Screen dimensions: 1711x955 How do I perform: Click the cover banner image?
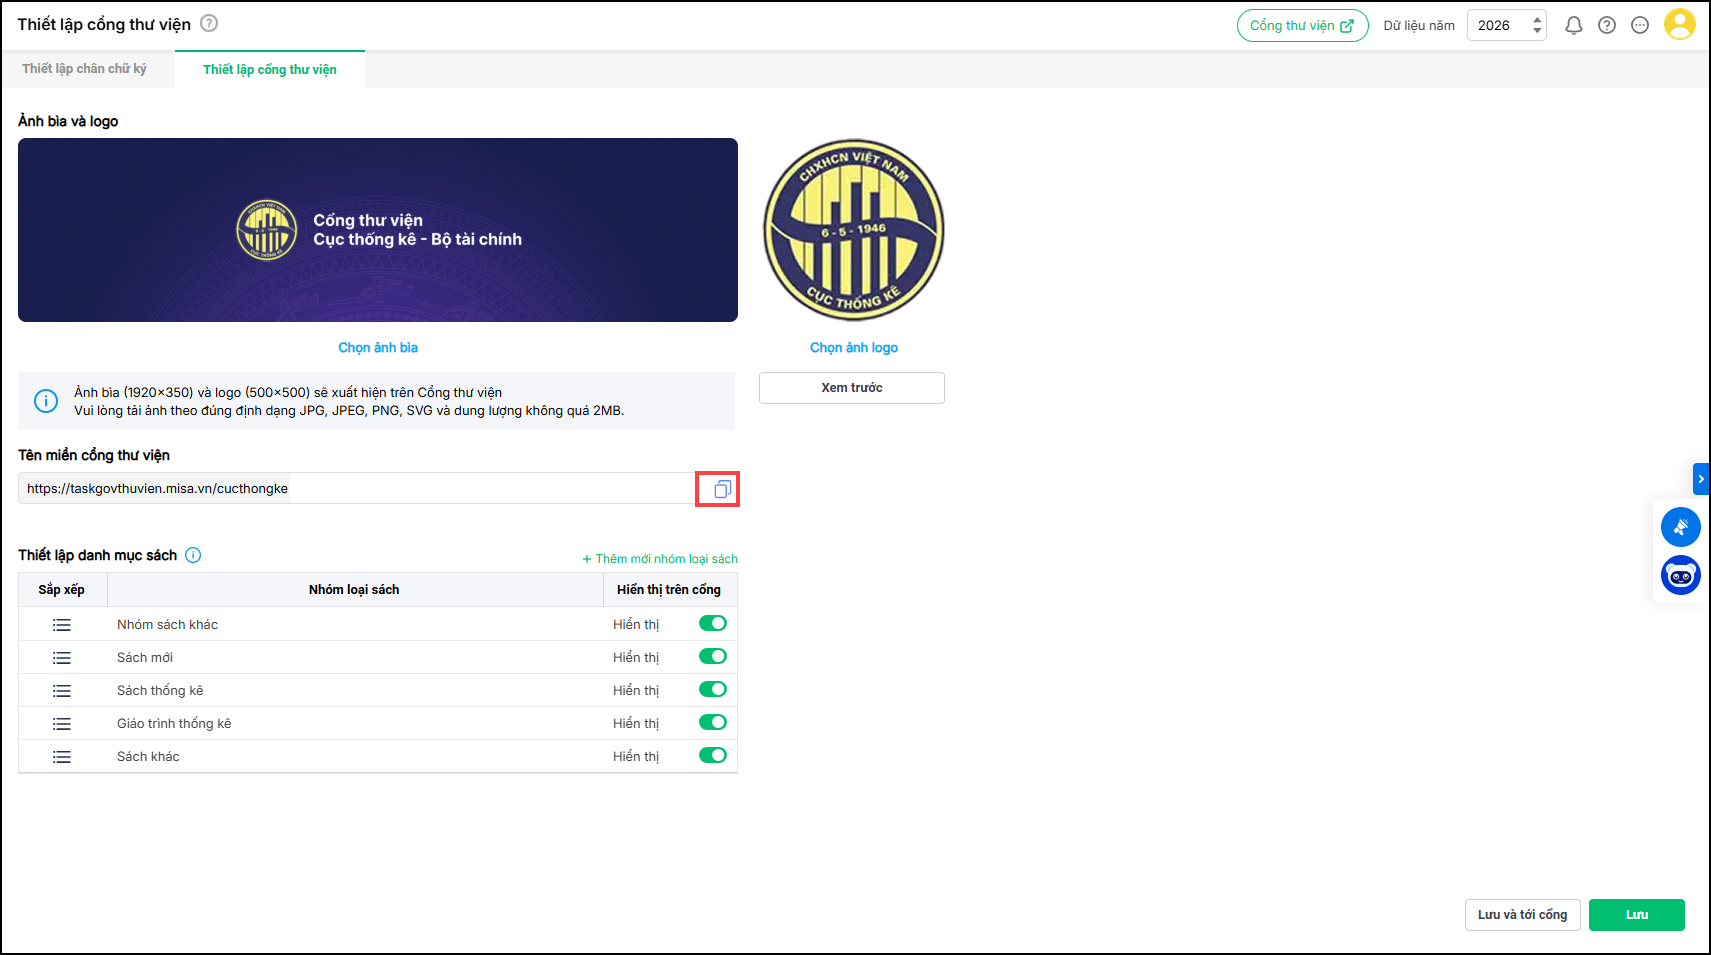point(378,230)
